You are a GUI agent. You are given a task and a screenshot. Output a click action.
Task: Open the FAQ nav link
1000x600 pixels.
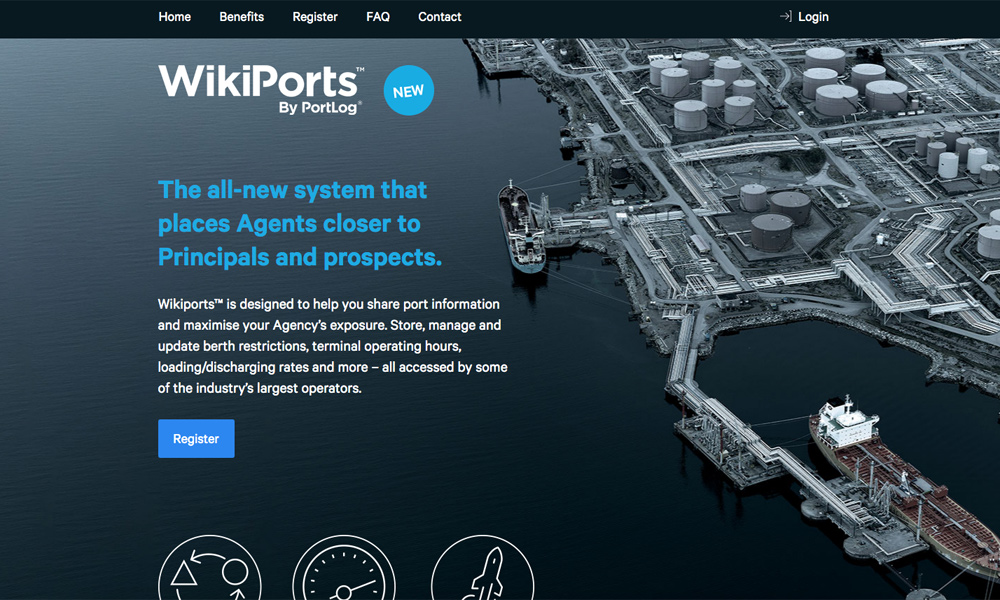[378, 17]
